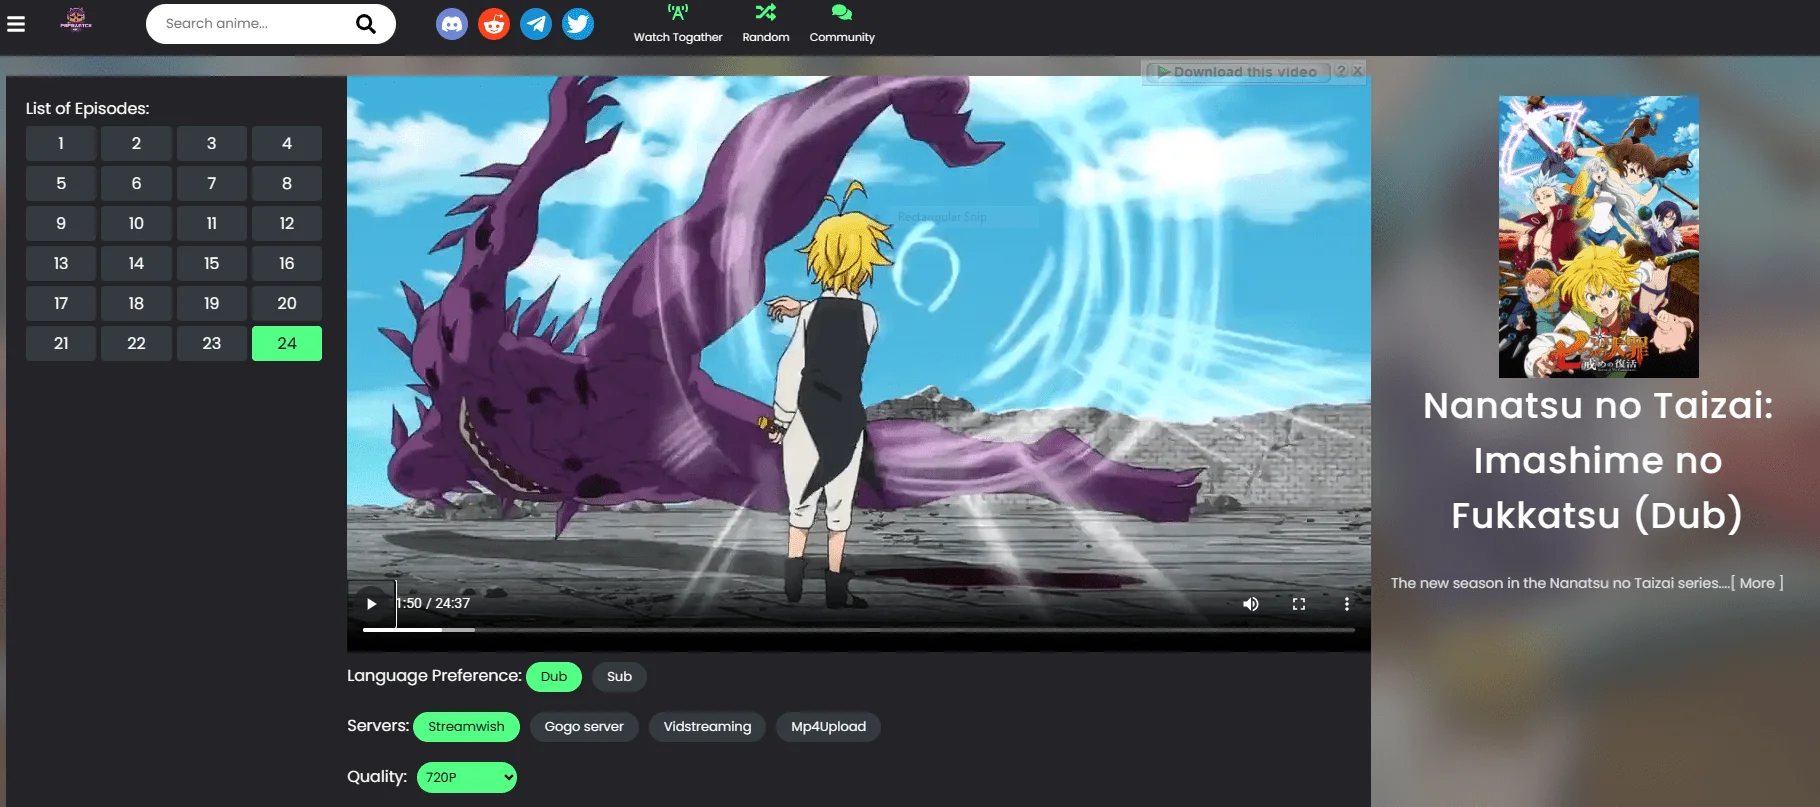Screen dimensions: 1820x807
Task: Go to episode 8
Action: (x=287, y=184)
